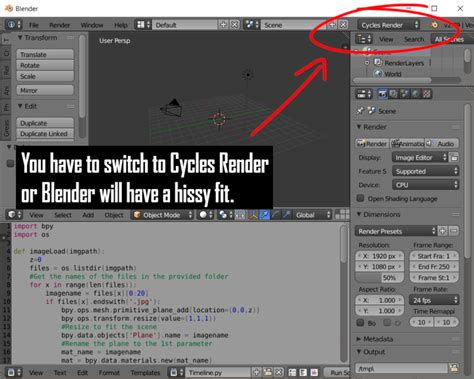This screenshot has width=474, height=379.
Task: Open the viewport shading sphere selector
Action: pos(206,215)
